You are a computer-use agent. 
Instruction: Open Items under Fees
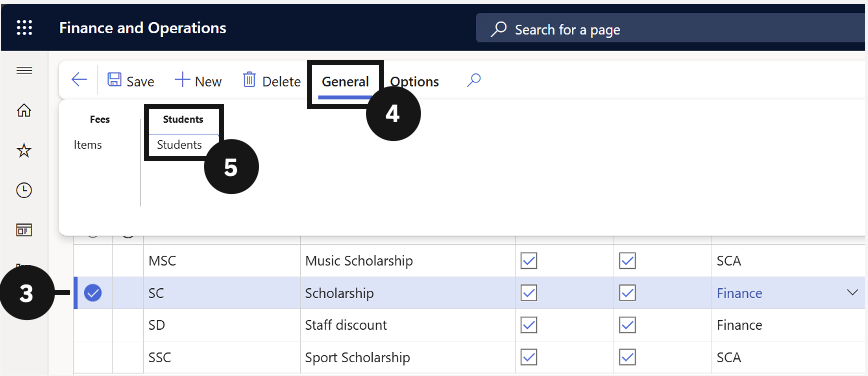(88, 145)
